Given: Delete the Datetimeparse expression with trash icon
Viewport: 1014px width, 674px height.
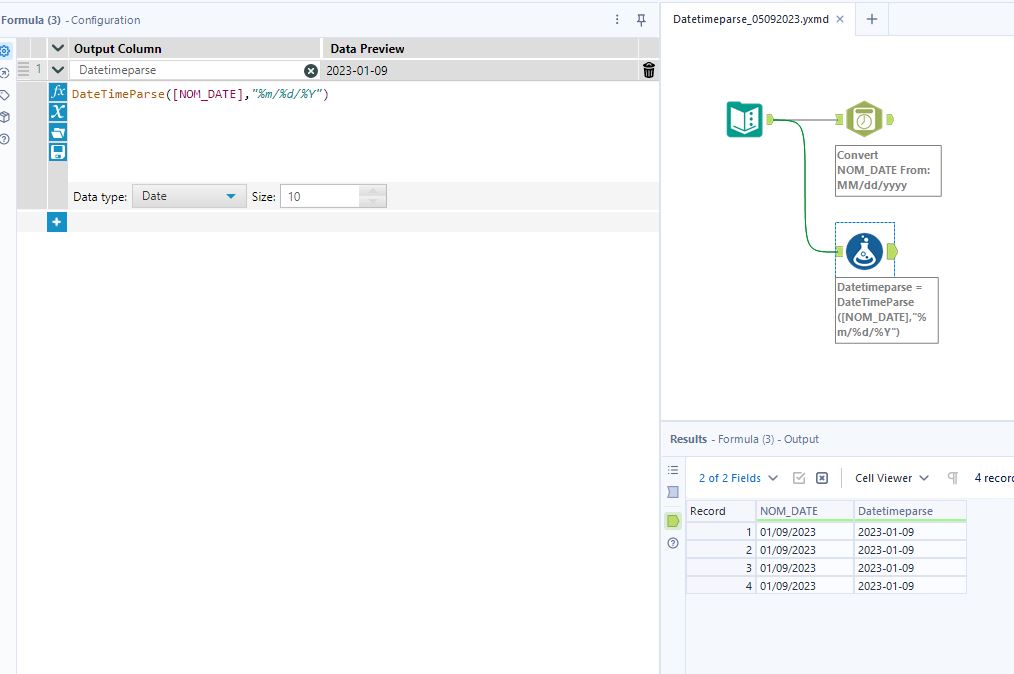Looking at the screenshot, I should 649,70.
